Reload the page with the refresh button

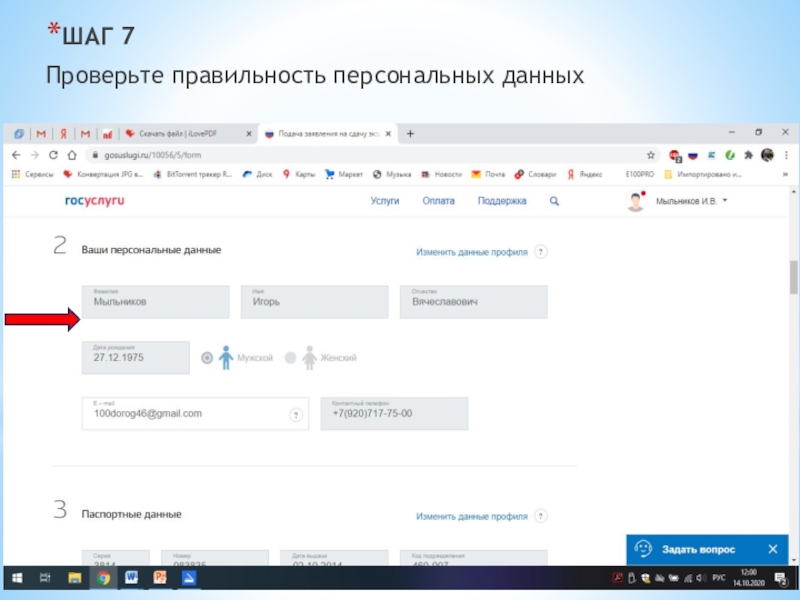[x=54, y=155]
